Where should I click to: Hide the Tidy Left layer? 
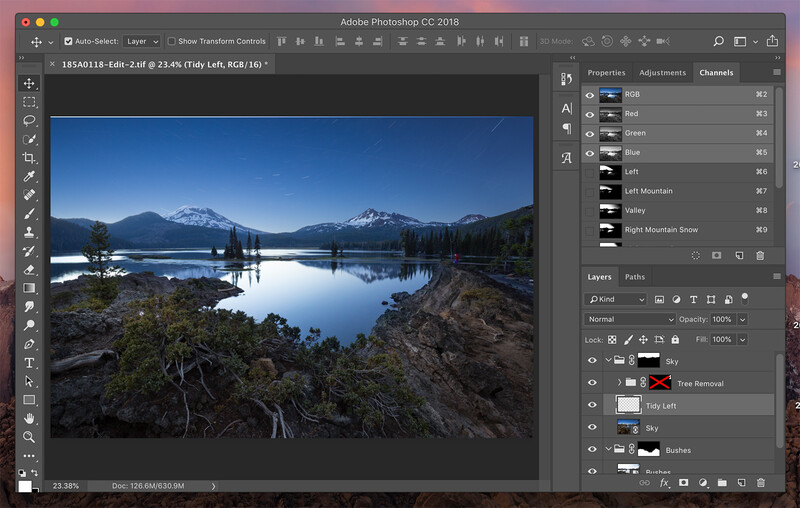tap(592, 404)
